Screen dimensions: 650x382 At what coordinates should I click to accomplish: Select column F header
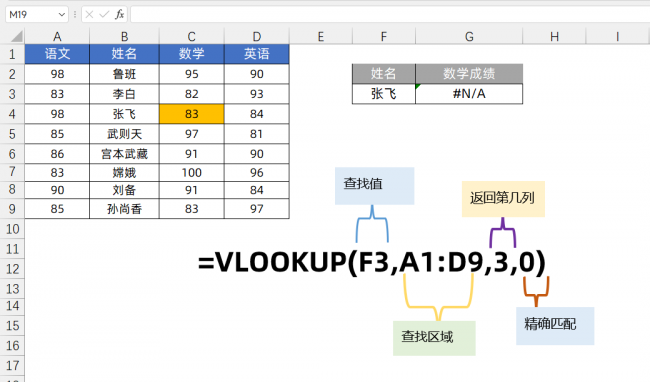point(384,36)
